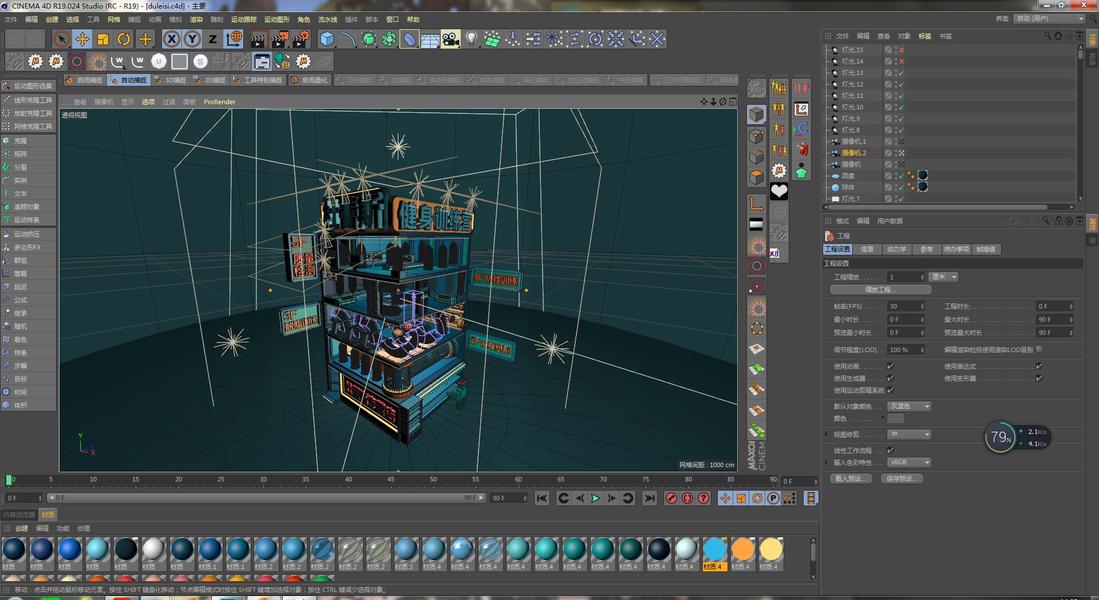
Task: Click the 载入预设 button
Action: pos(850,478)
